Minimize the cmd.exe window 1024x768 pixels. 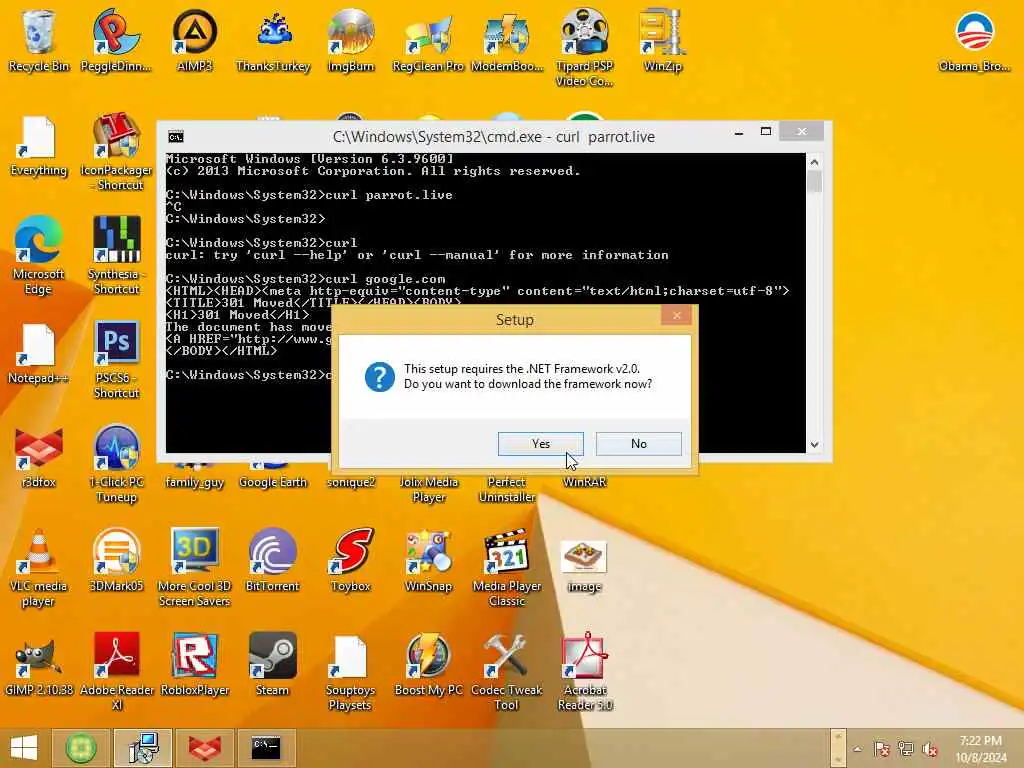(x=739, y=133)
